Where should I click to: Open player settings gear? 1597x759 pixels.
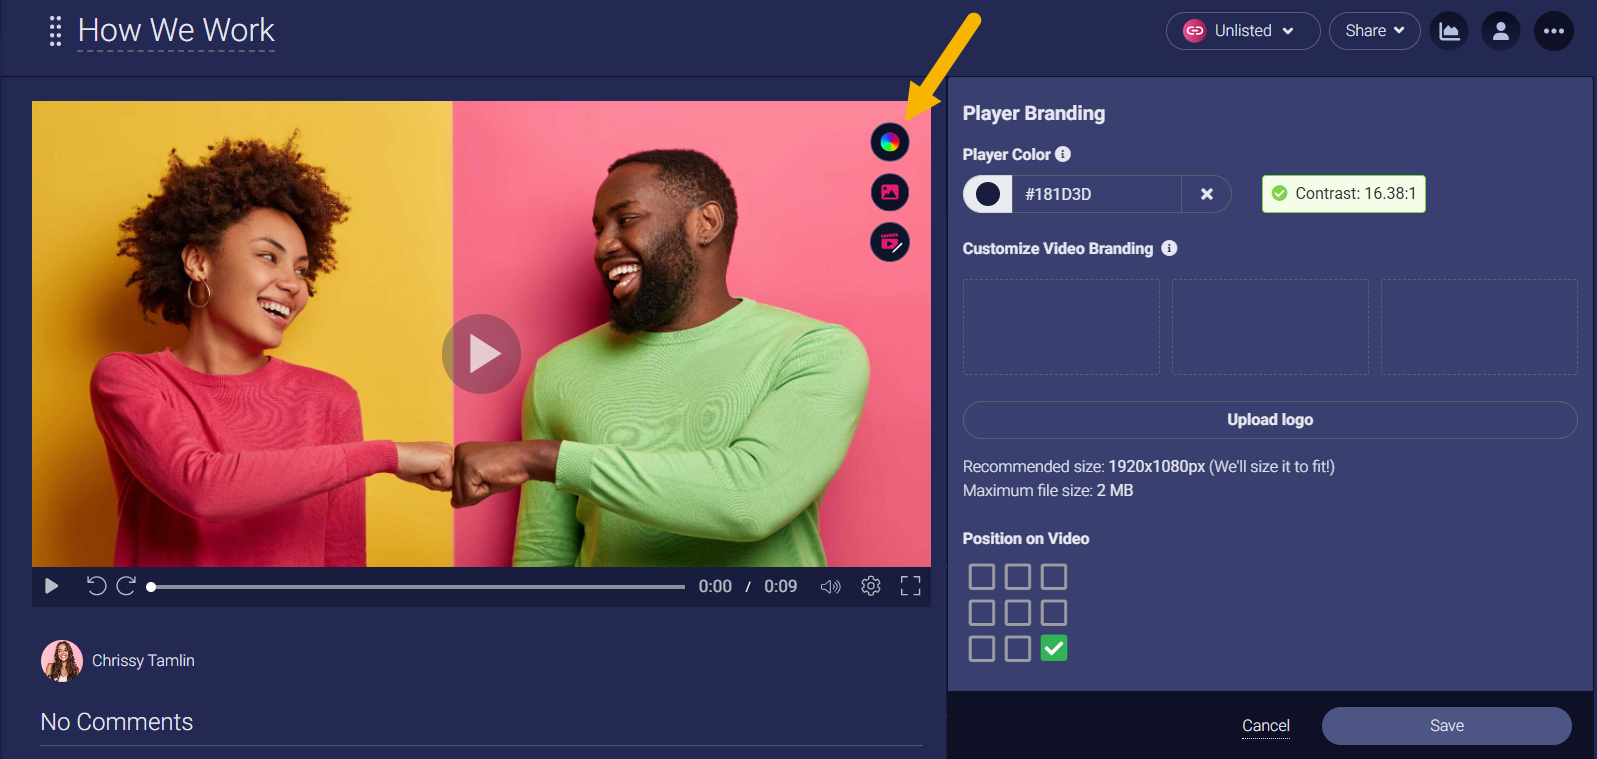pos(871,586)
